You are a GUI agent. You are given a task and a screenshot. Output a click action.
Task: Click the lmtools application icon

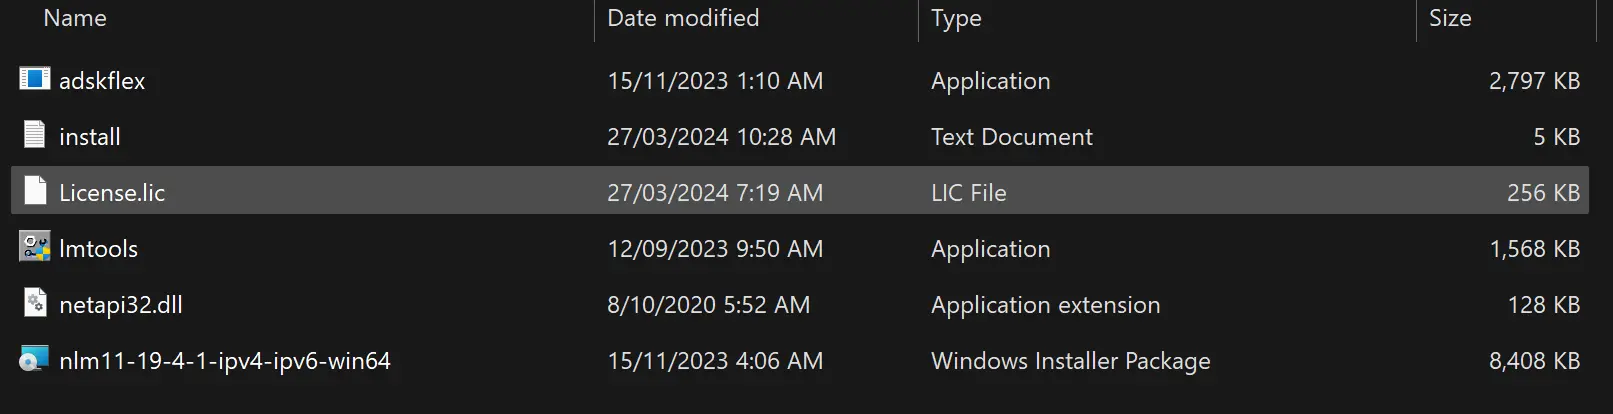tap(35, 247)
